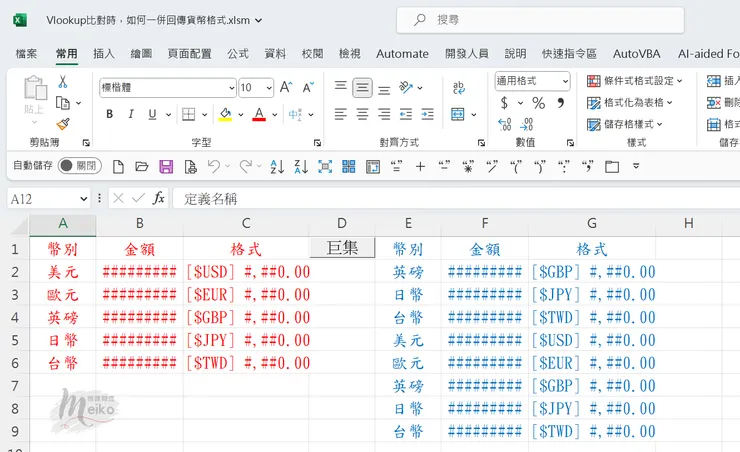Open the number format dropdown

coord(565,81)
